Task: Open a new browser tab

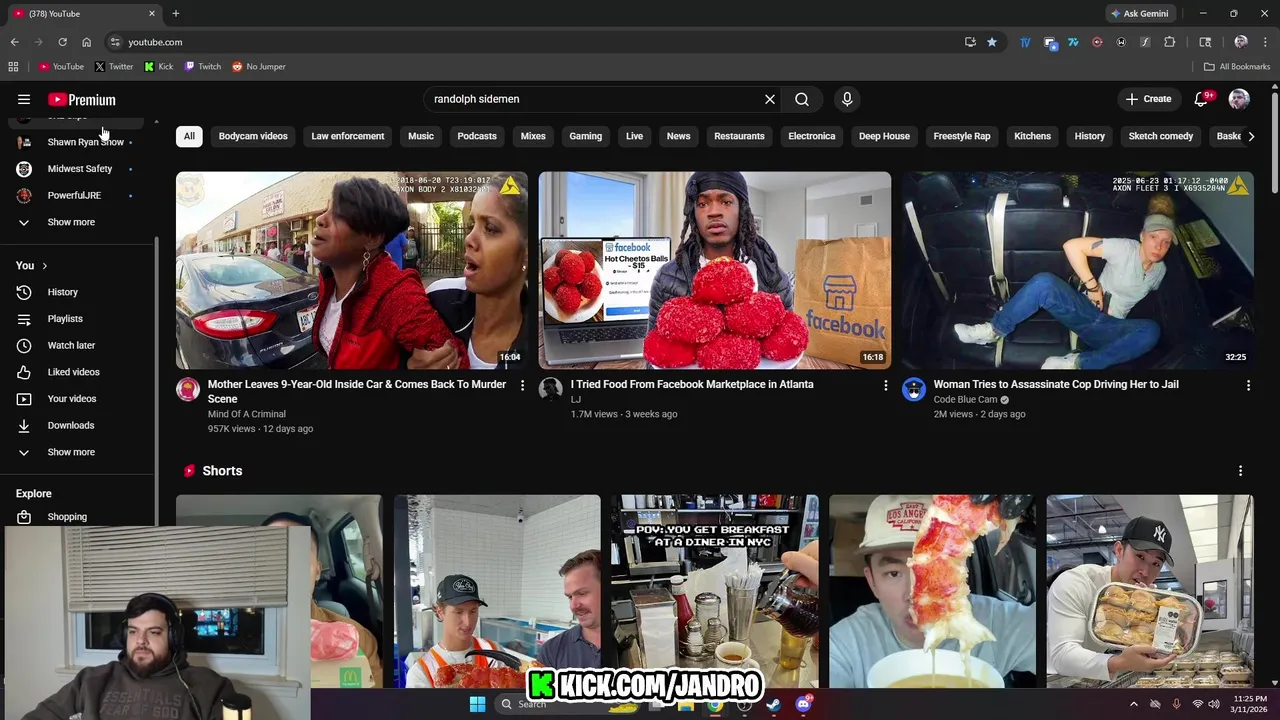Action: click(x=176, y=14)
